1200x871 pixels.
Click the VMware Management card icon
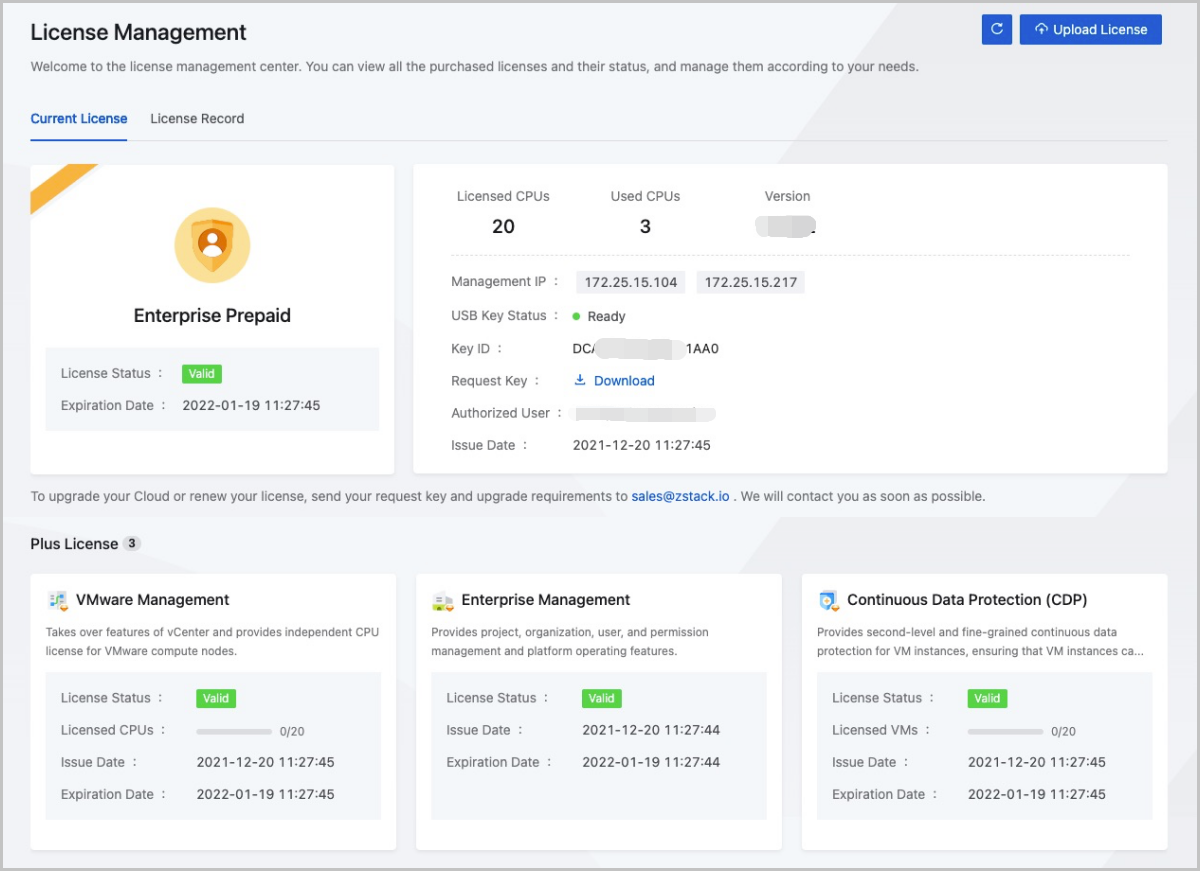(x=58, y=601)
